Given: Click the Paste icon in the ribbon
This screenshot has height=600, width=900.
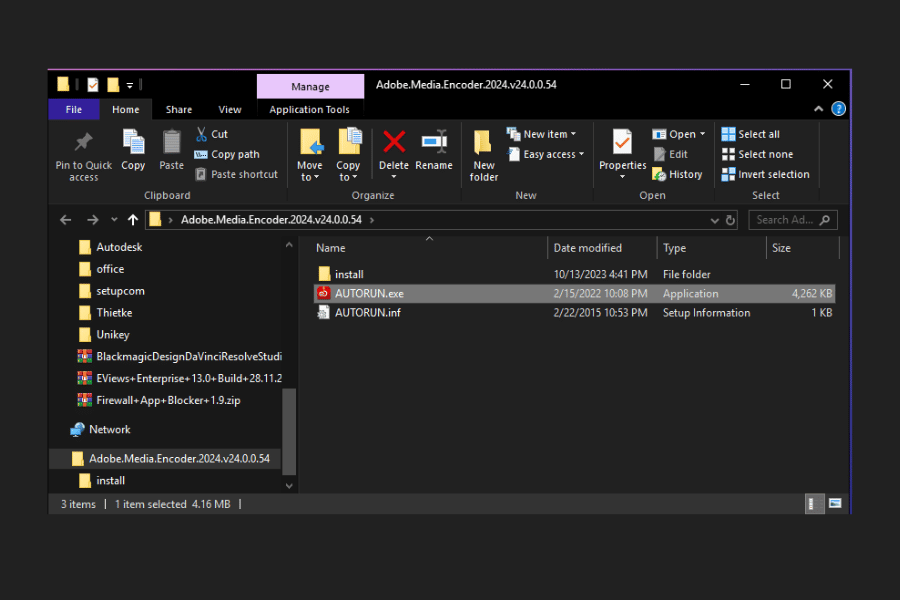Looking at the screenshot, I should (x=172, y=143).
